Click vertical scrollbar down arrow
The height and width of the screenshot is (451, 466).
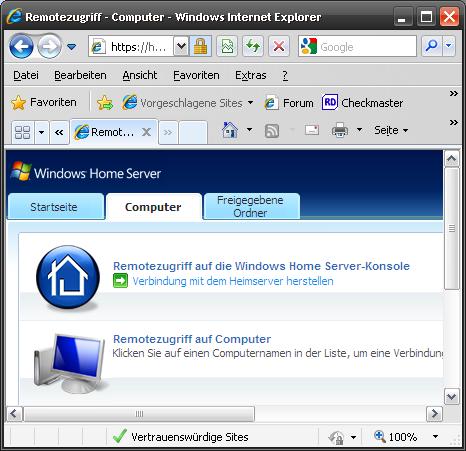pos(452,396)
